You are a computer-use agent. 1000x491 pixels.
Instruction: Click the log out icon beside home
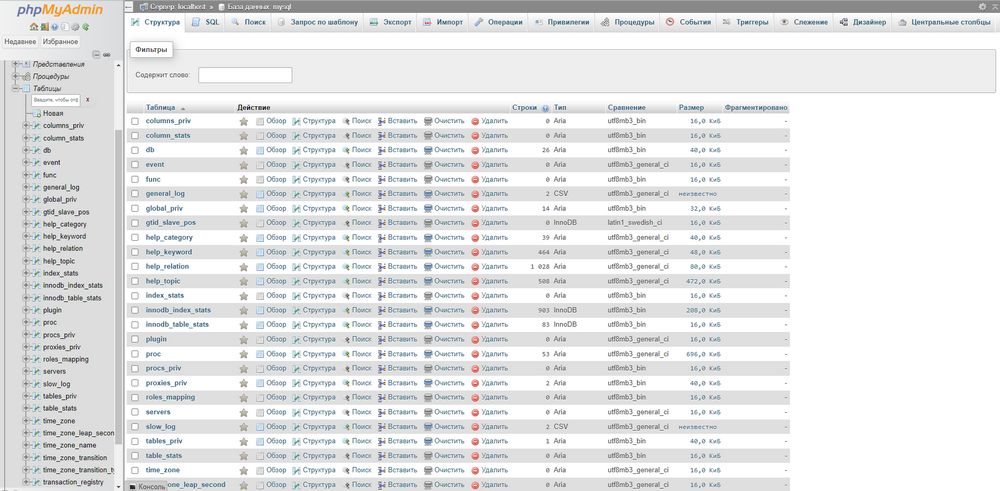45,27
